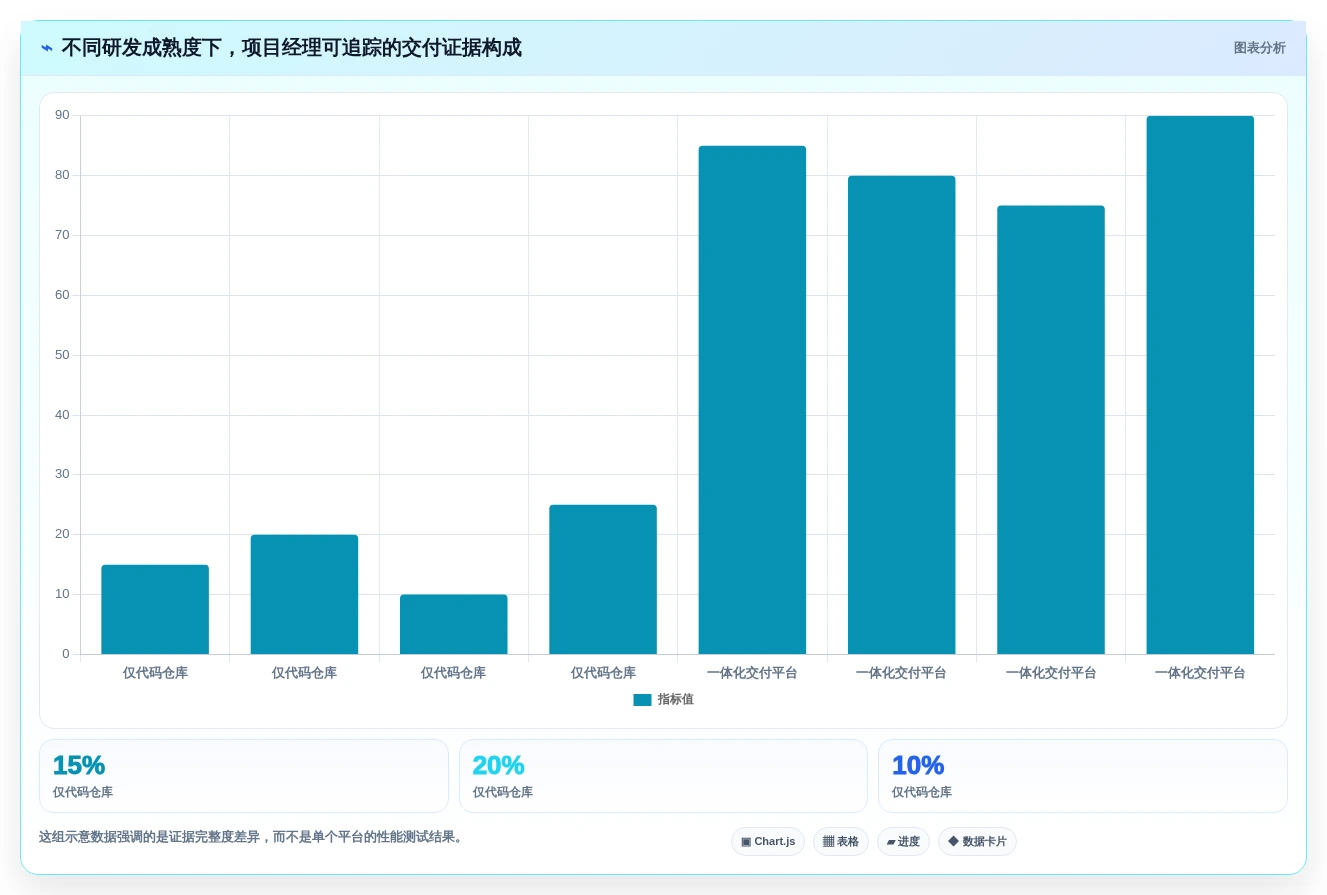Click the shortest bar with value 10
Screen dimensions: 1327x895
[453, 624]
